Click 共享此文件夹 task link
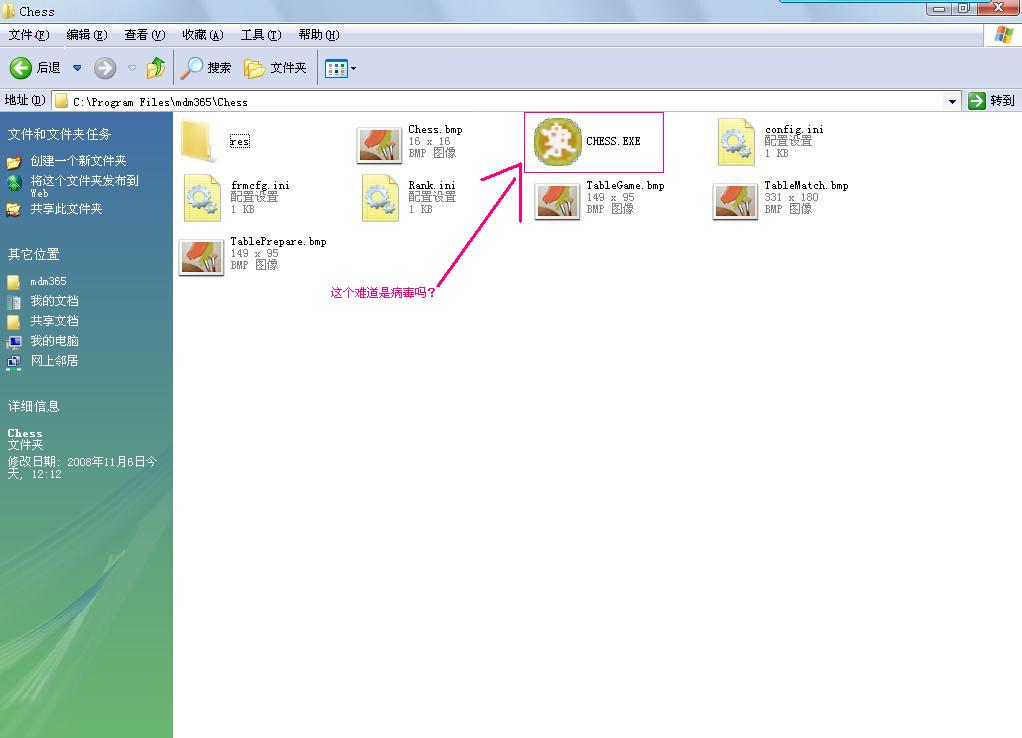The height and width of the screenshot is (738, 1022). [x=66, y=209]
